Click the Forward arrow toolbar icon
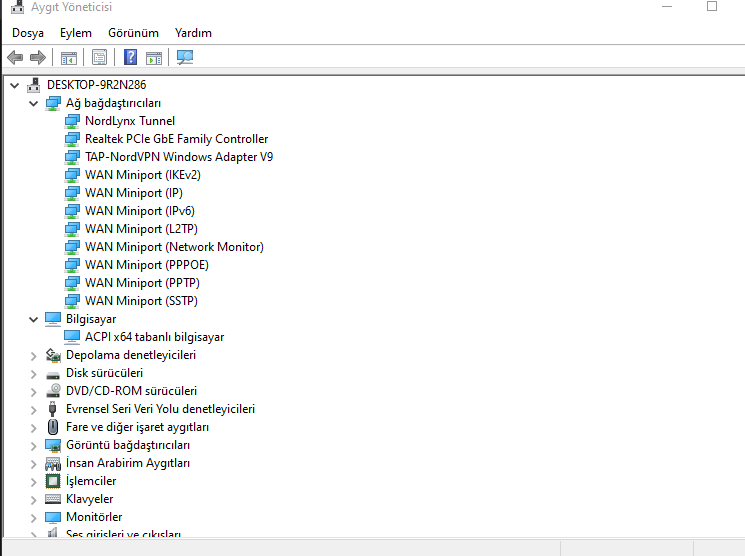745x556 pixels. coord(38,58)
